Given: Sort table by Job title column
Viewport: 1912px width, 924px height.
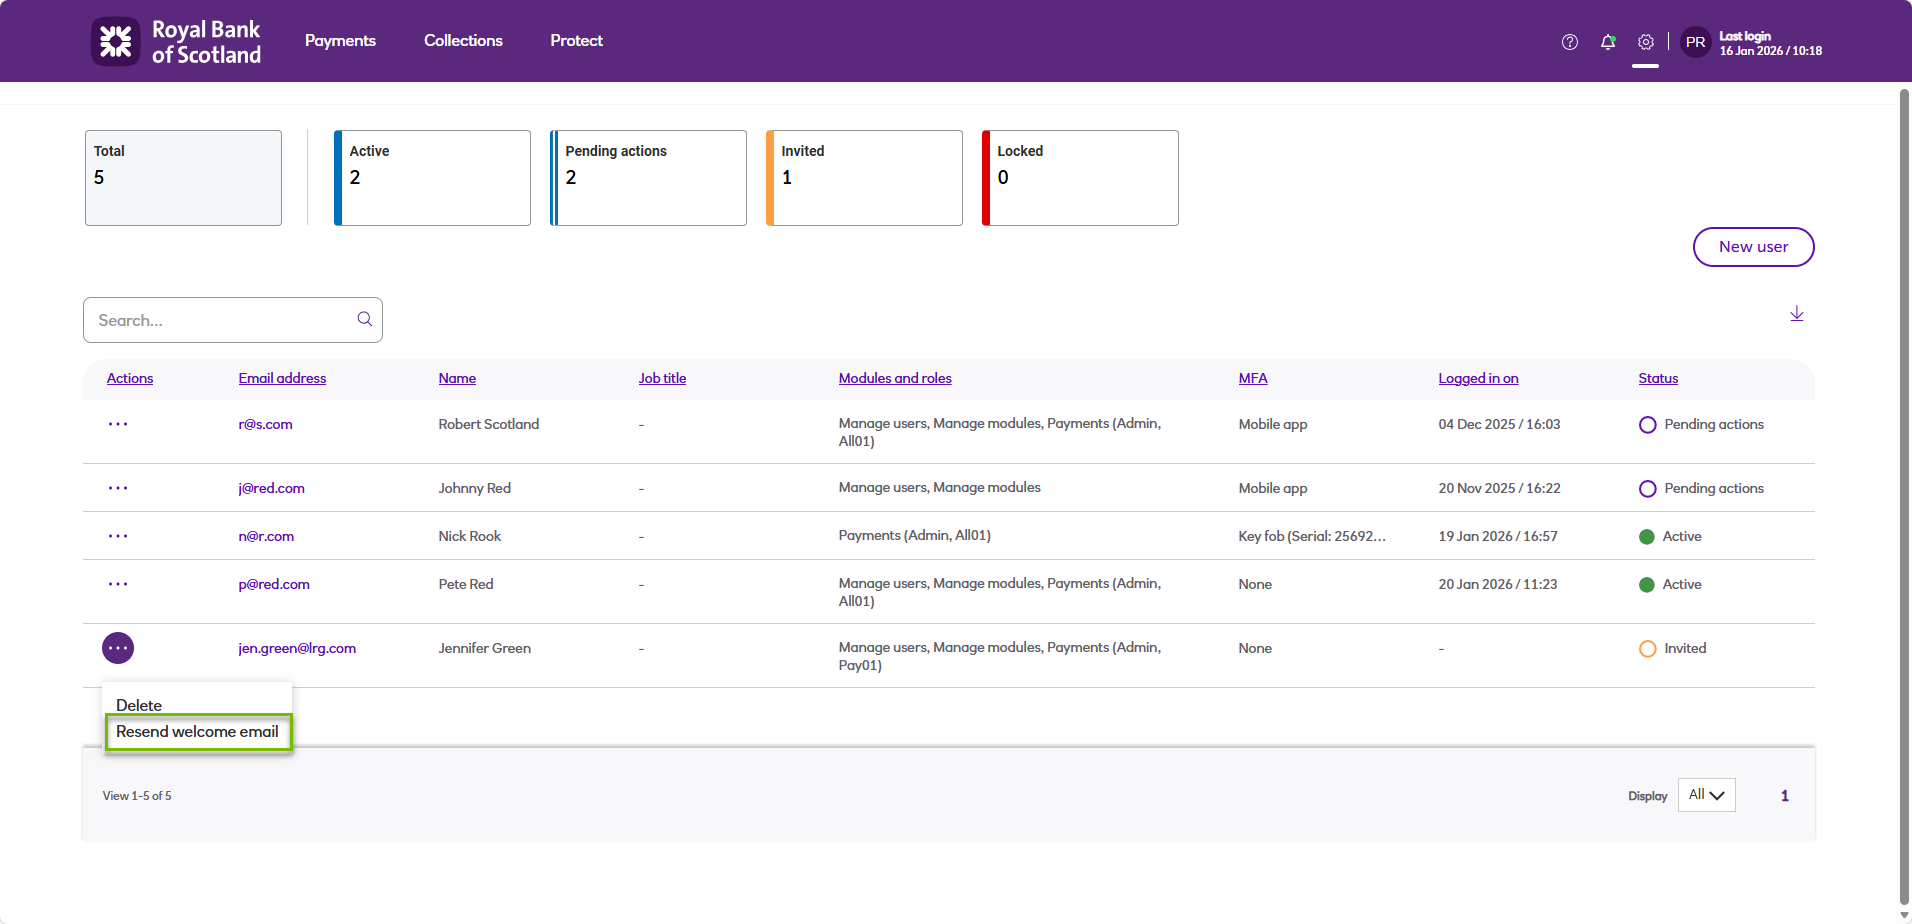Looking at the screenshot, I should coord(662,378).
